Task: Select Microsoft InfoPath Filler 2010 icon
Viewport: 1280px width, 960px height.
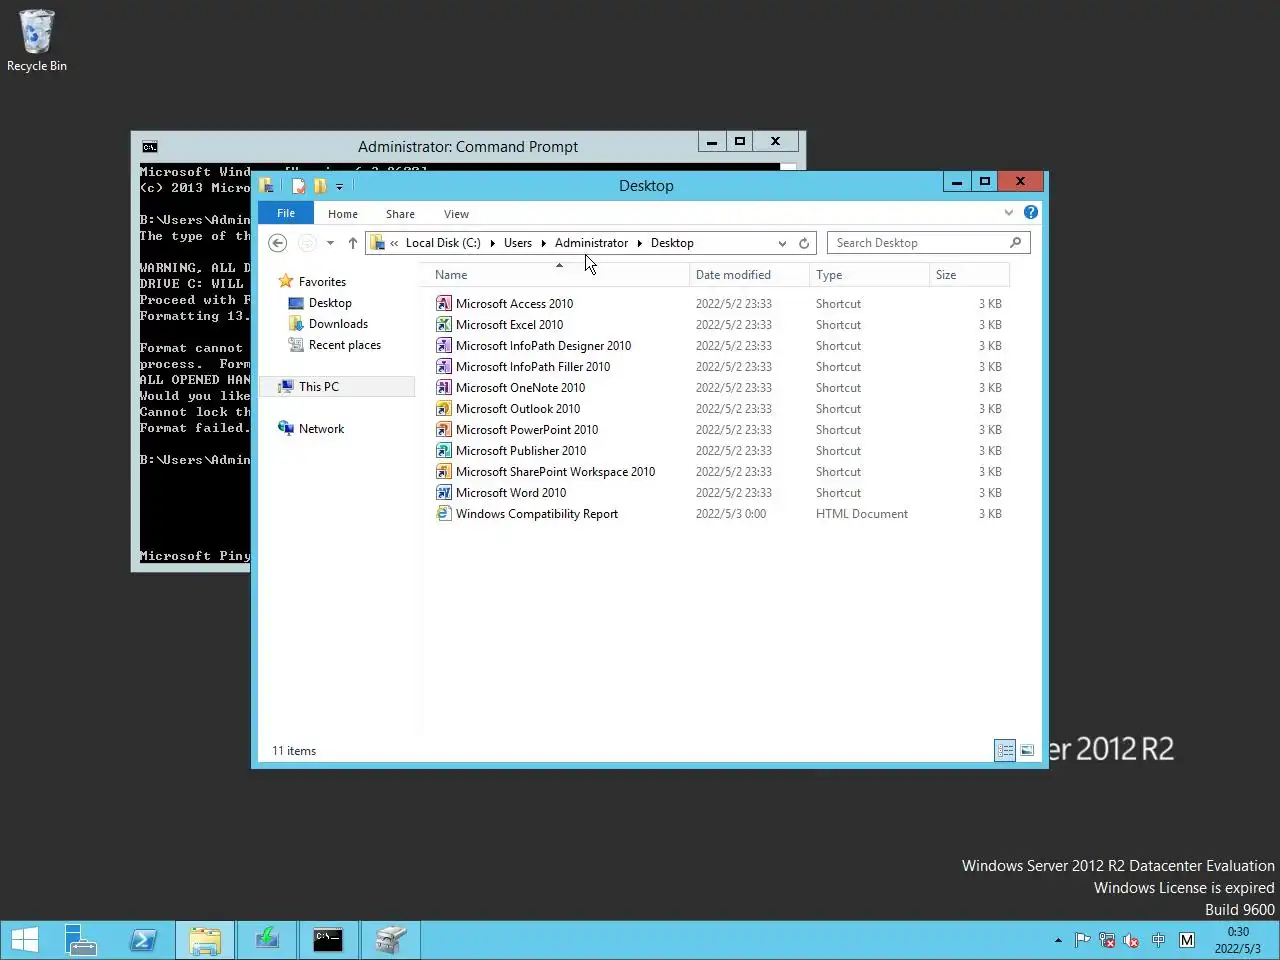Action: click(x=444, y=366)
